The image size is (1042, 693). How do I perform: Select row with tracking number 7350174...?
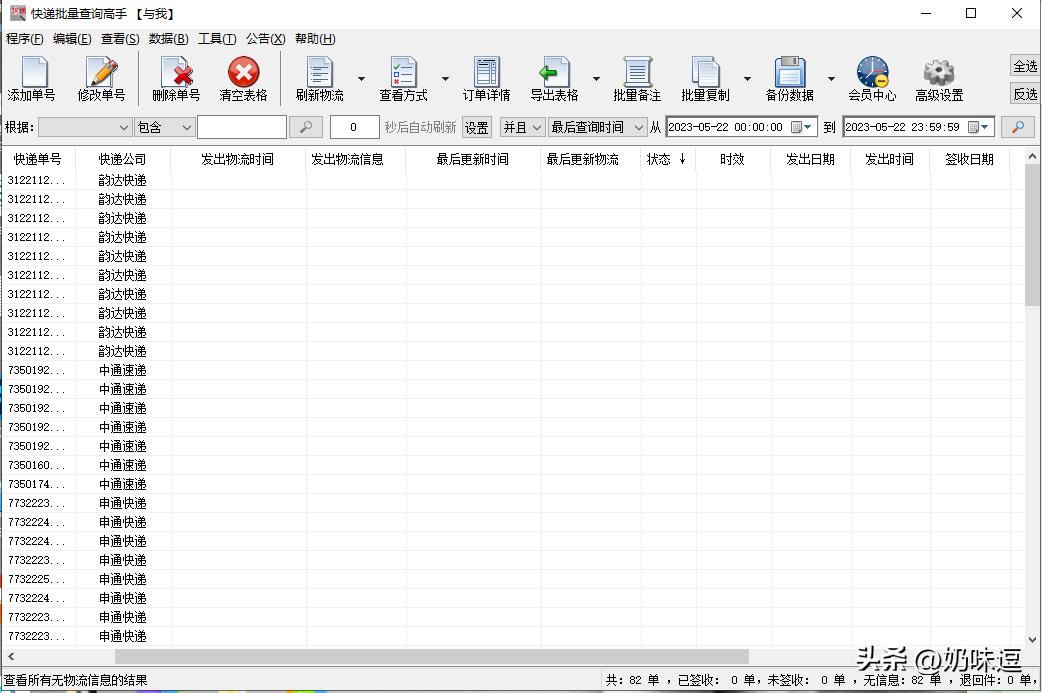[512, 484]
